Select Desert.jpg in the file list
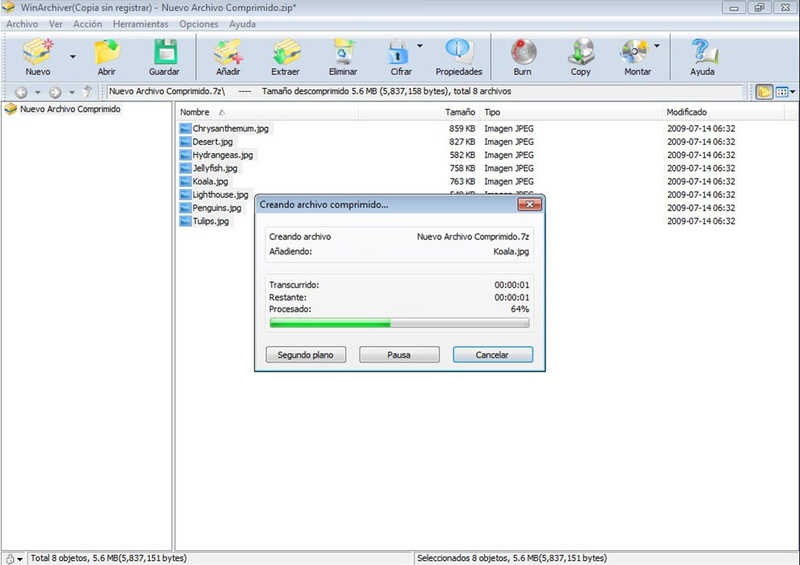 click(x=212, y=142)
